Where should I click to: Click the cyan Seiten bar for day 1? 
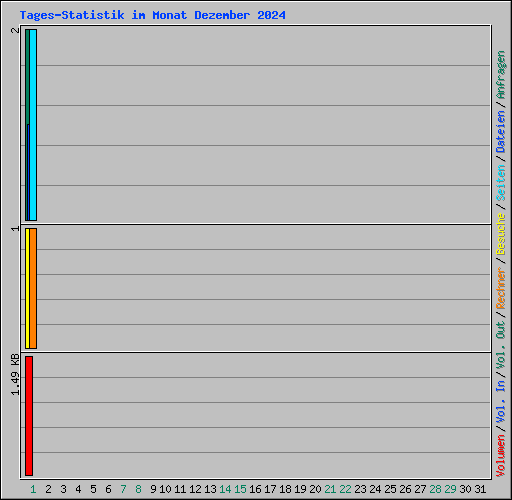tap(33, 125)
